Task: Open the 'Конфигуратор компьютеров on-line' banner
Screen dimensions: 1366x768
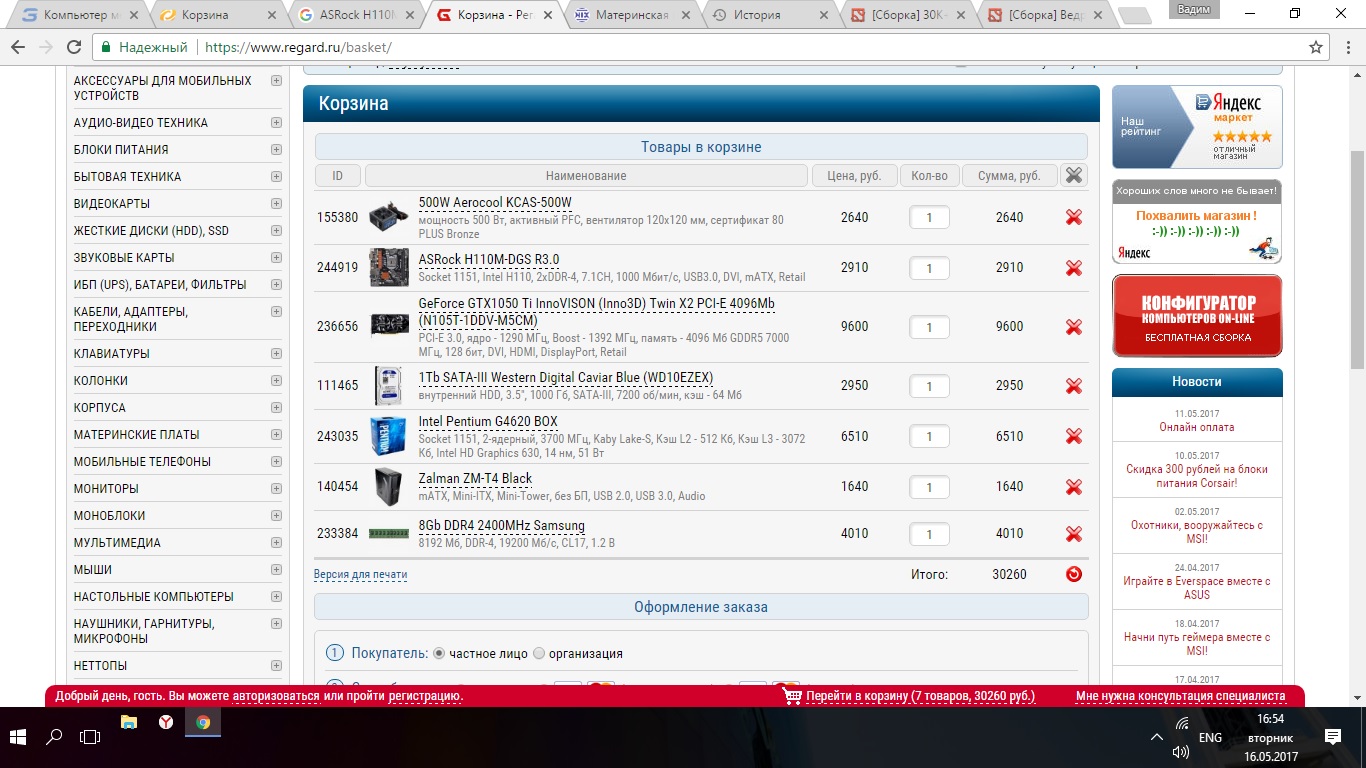Action: (x=1197, y=316)
